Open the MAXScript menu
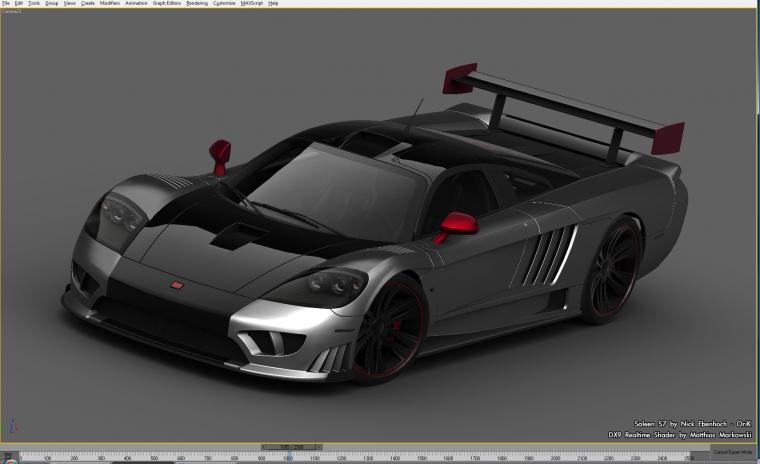Image resolution: width=760 pixels, height=464 pixels. coord(252,3)
